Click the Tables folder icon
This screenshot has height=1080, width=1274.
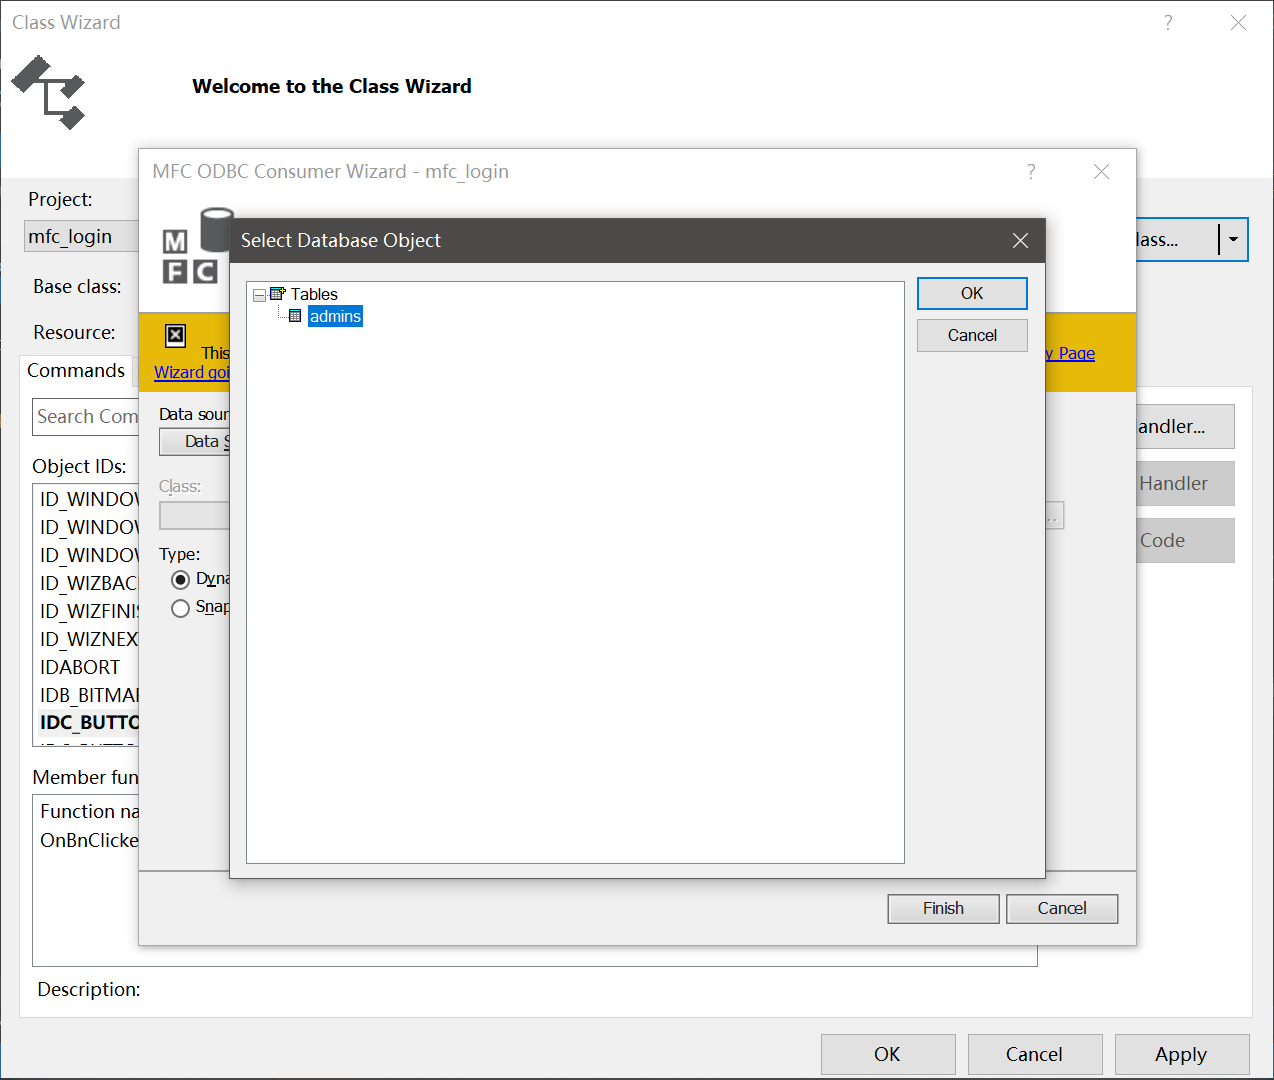click(277, 293)
